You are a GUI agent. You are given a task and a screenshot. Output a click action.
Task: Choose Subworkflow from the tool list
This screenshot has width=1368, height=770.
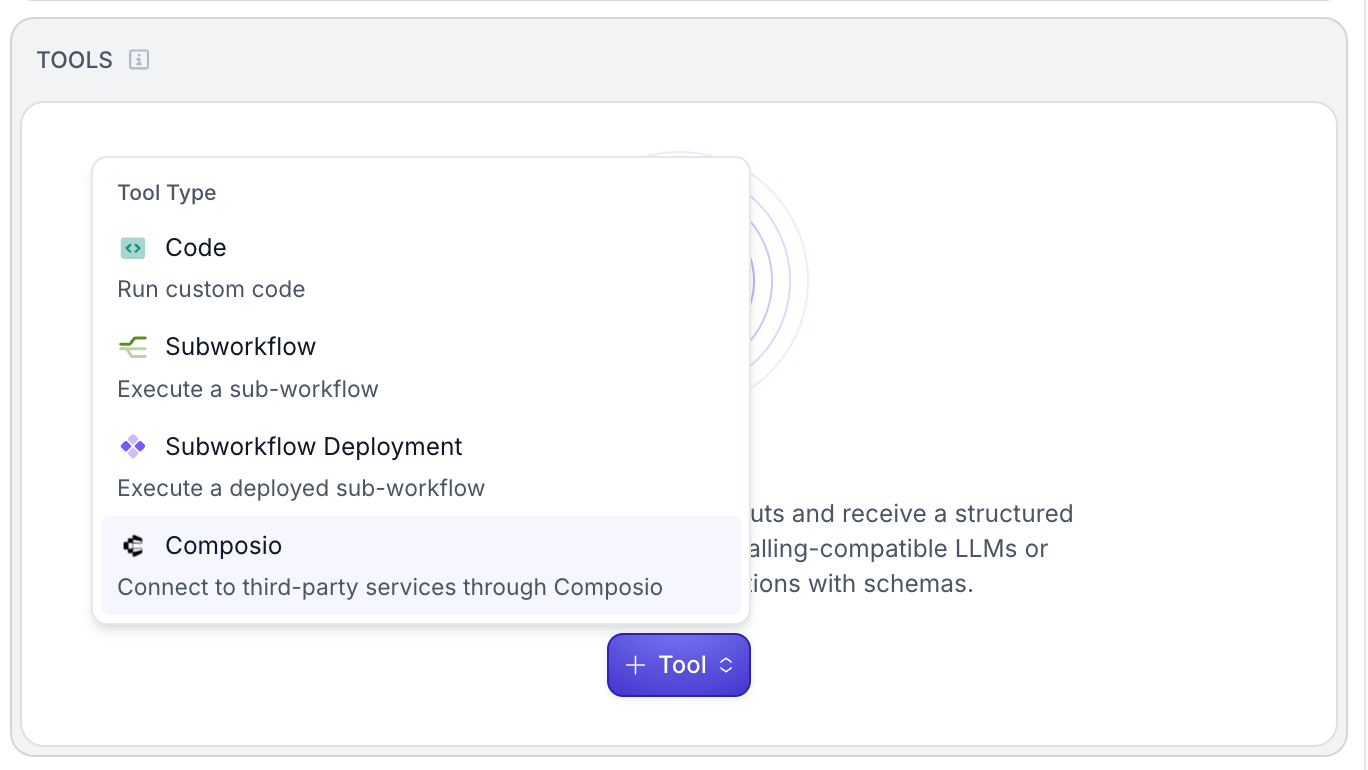[x=240, y=347]
